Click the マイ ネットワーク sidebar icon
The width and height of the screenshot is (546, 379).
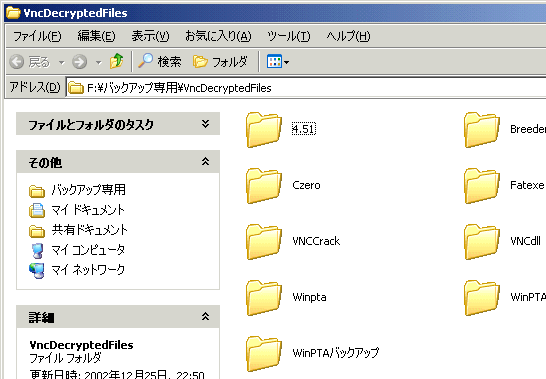point(37,271)
